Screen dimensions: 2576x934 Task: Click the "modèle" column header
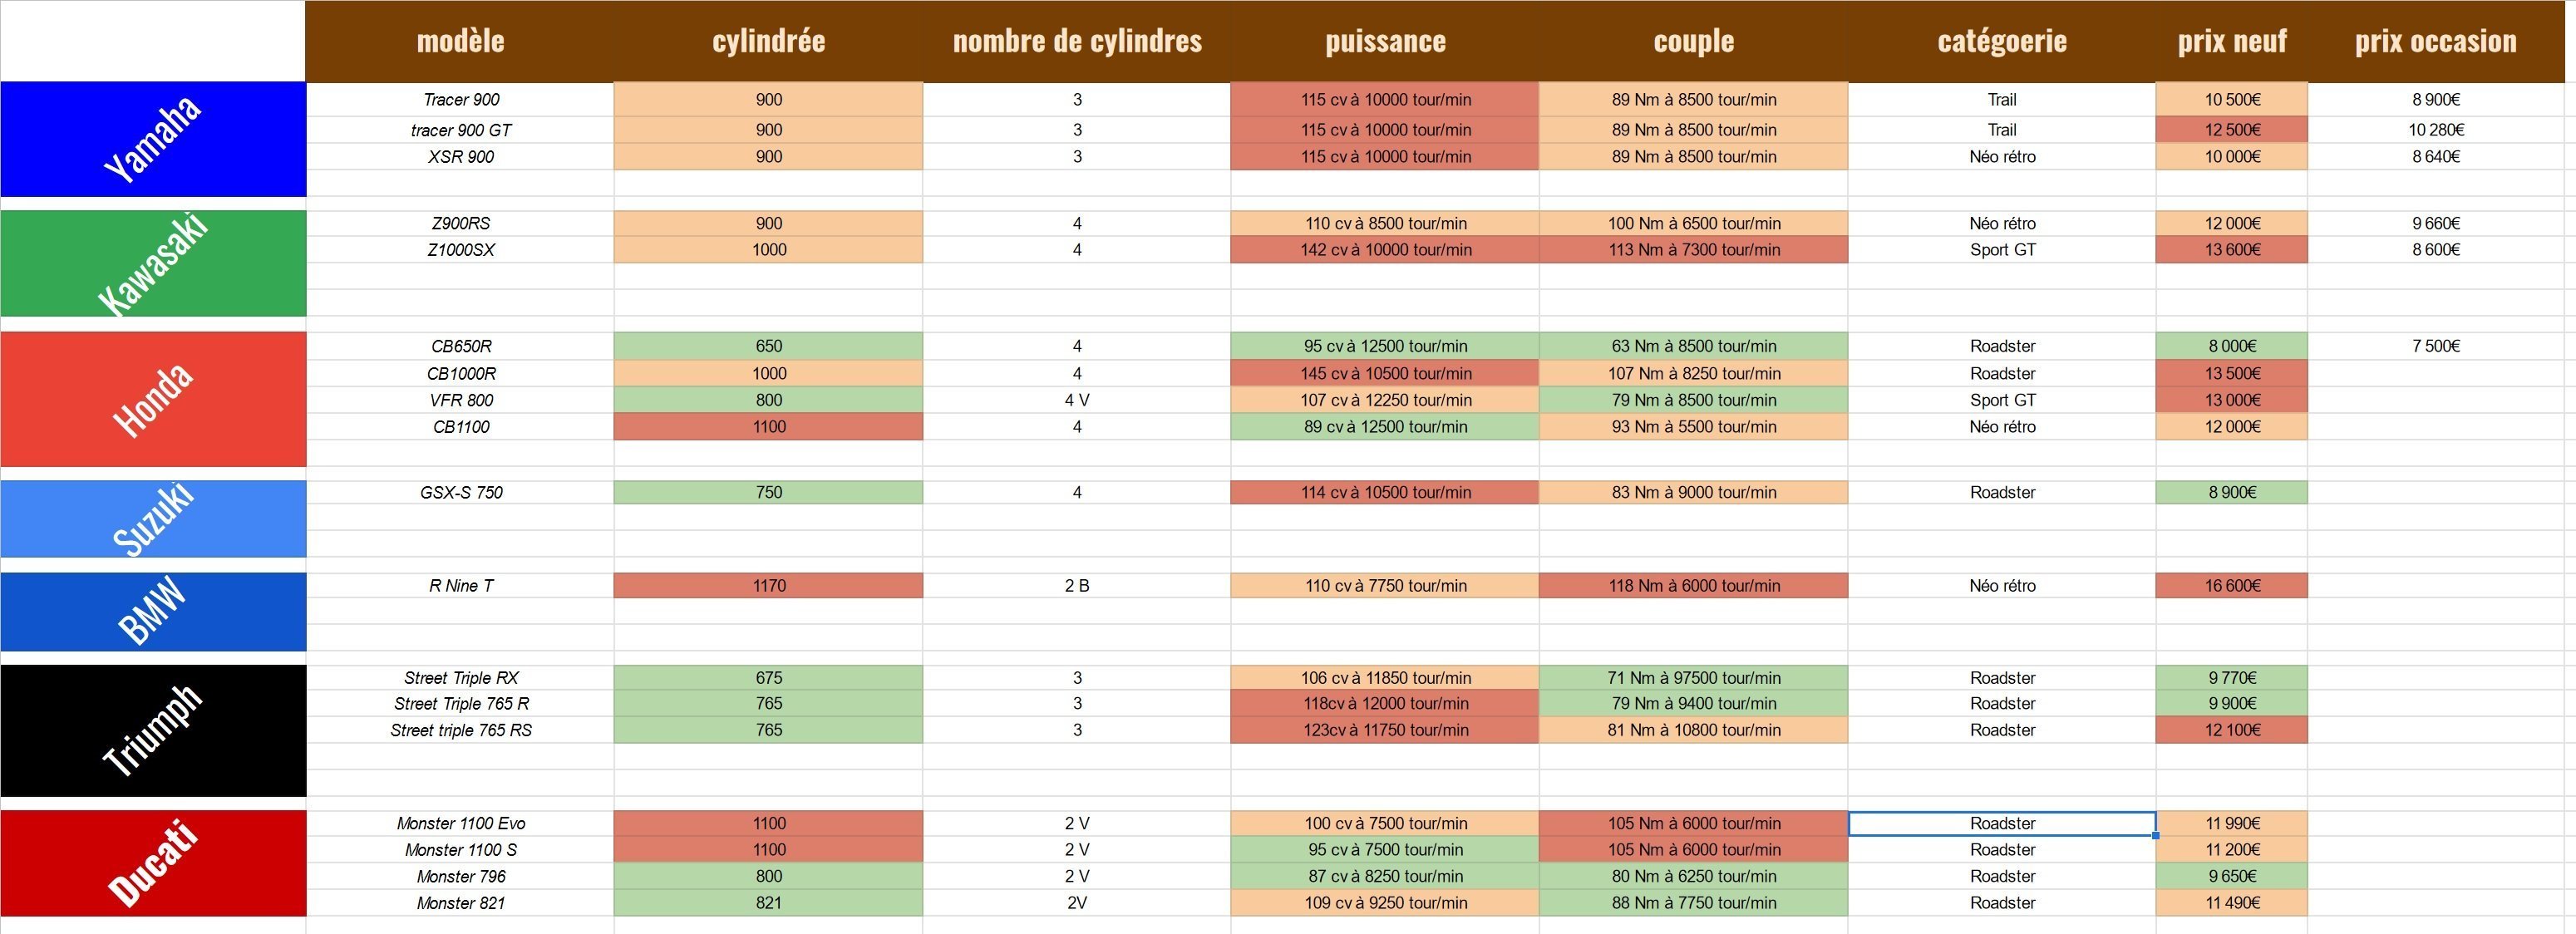point(460,41)
